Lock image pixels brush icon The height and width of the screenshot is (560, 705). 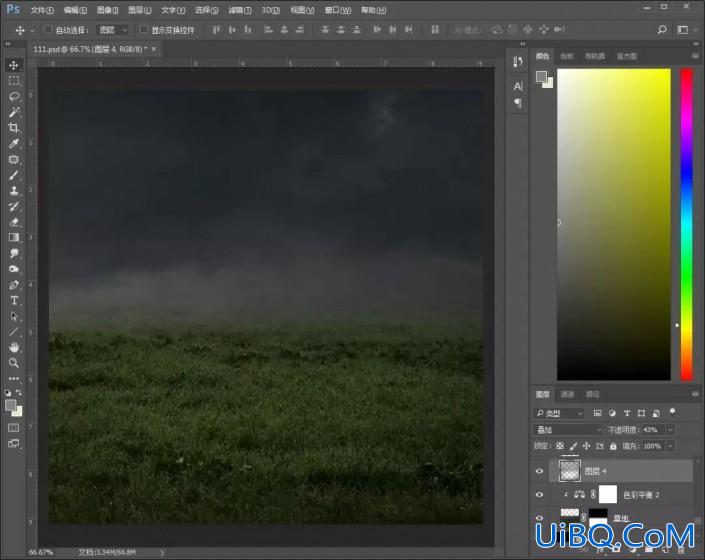coord(573,446)
